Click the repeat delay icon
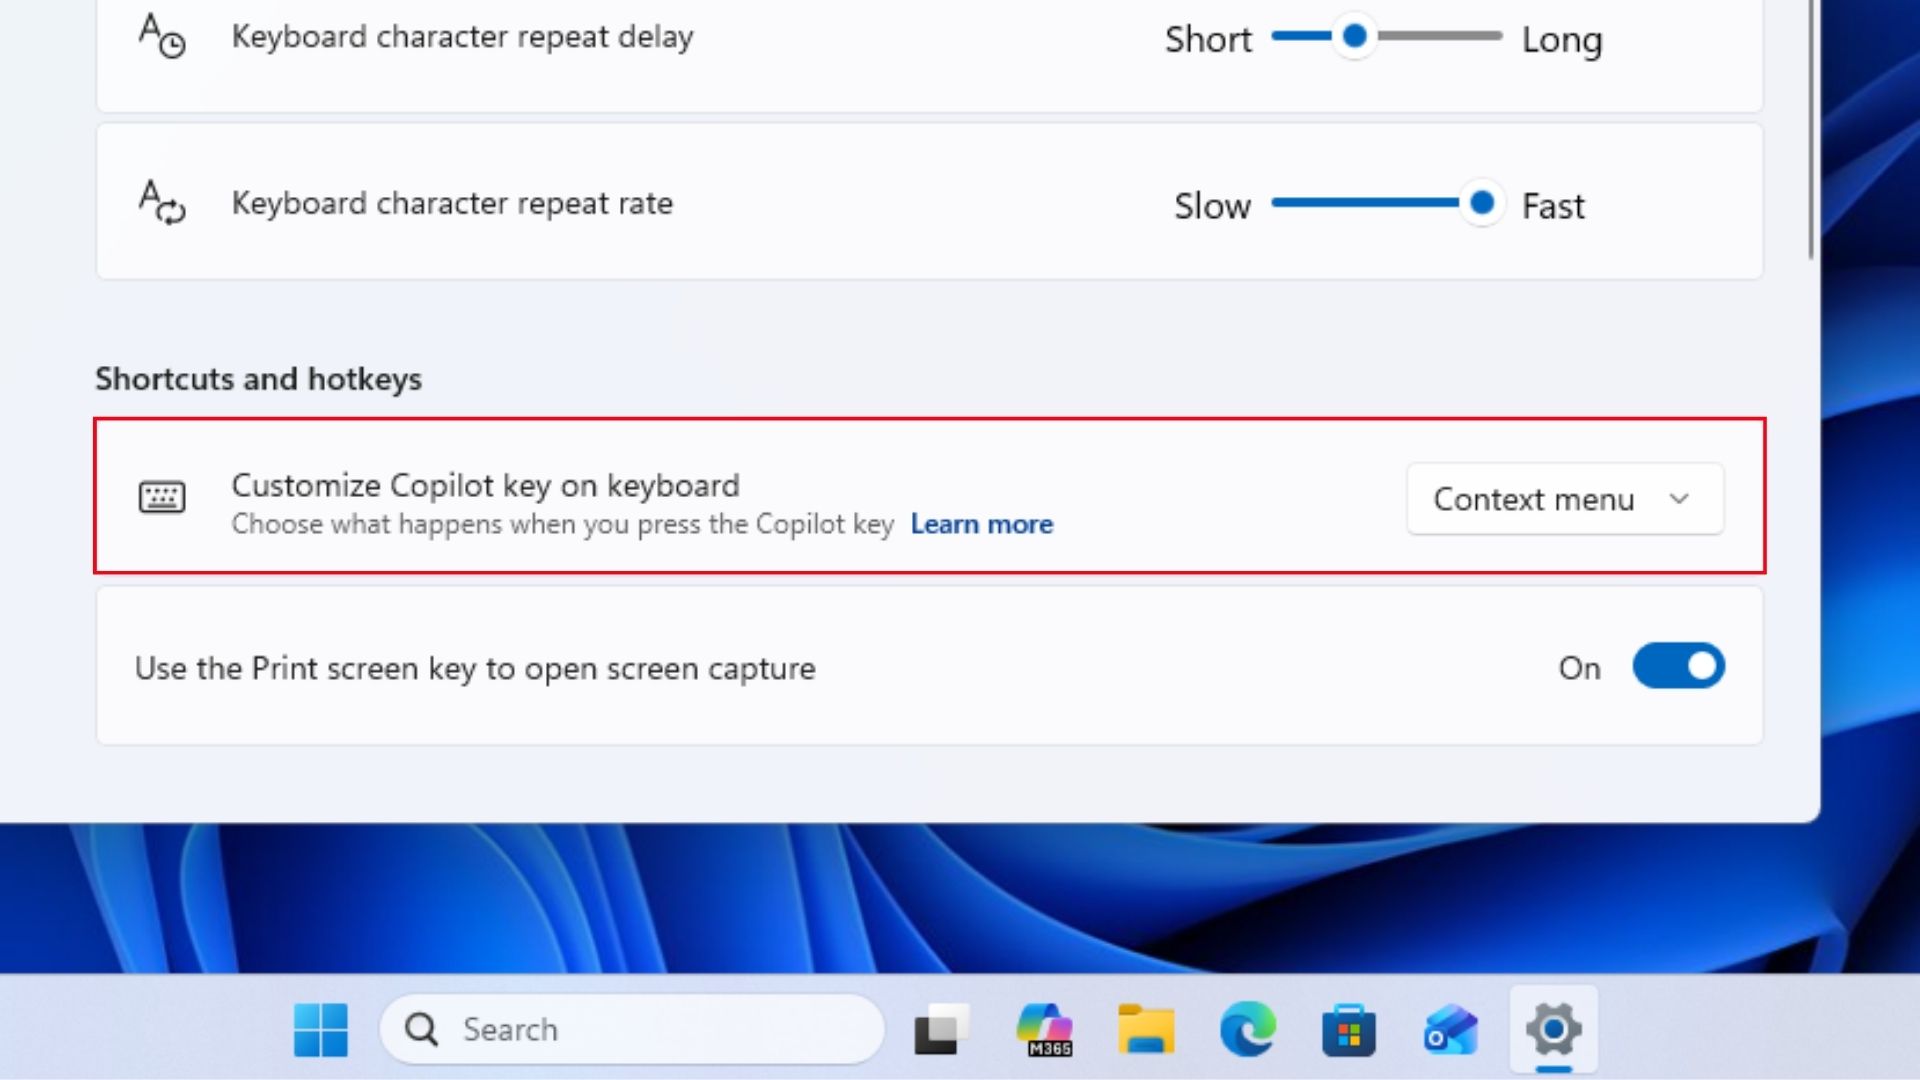Viewport: 1920px width, 1080px height. coord(162,36)
